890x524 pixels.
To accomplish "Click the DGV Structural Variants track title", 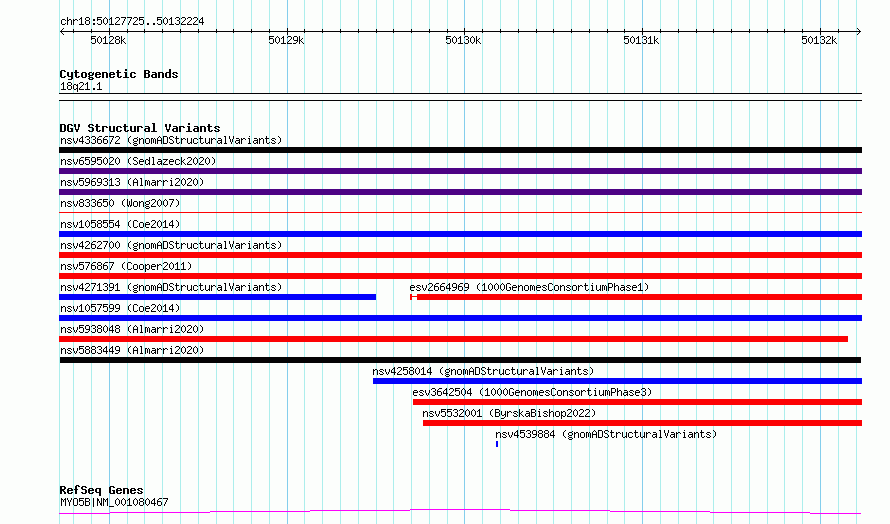I will pyautogui.click(x=140, y=128).
